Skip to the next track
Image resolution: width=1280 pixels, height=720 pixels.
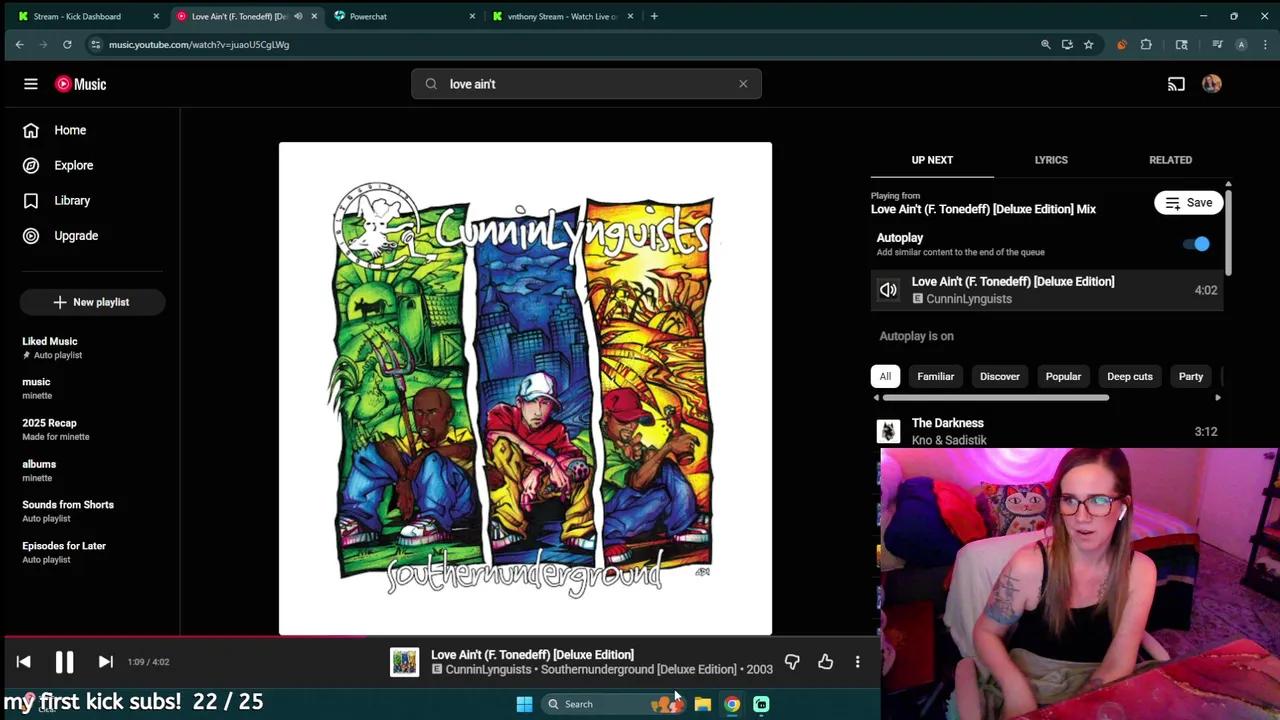(x=105, y=662)
